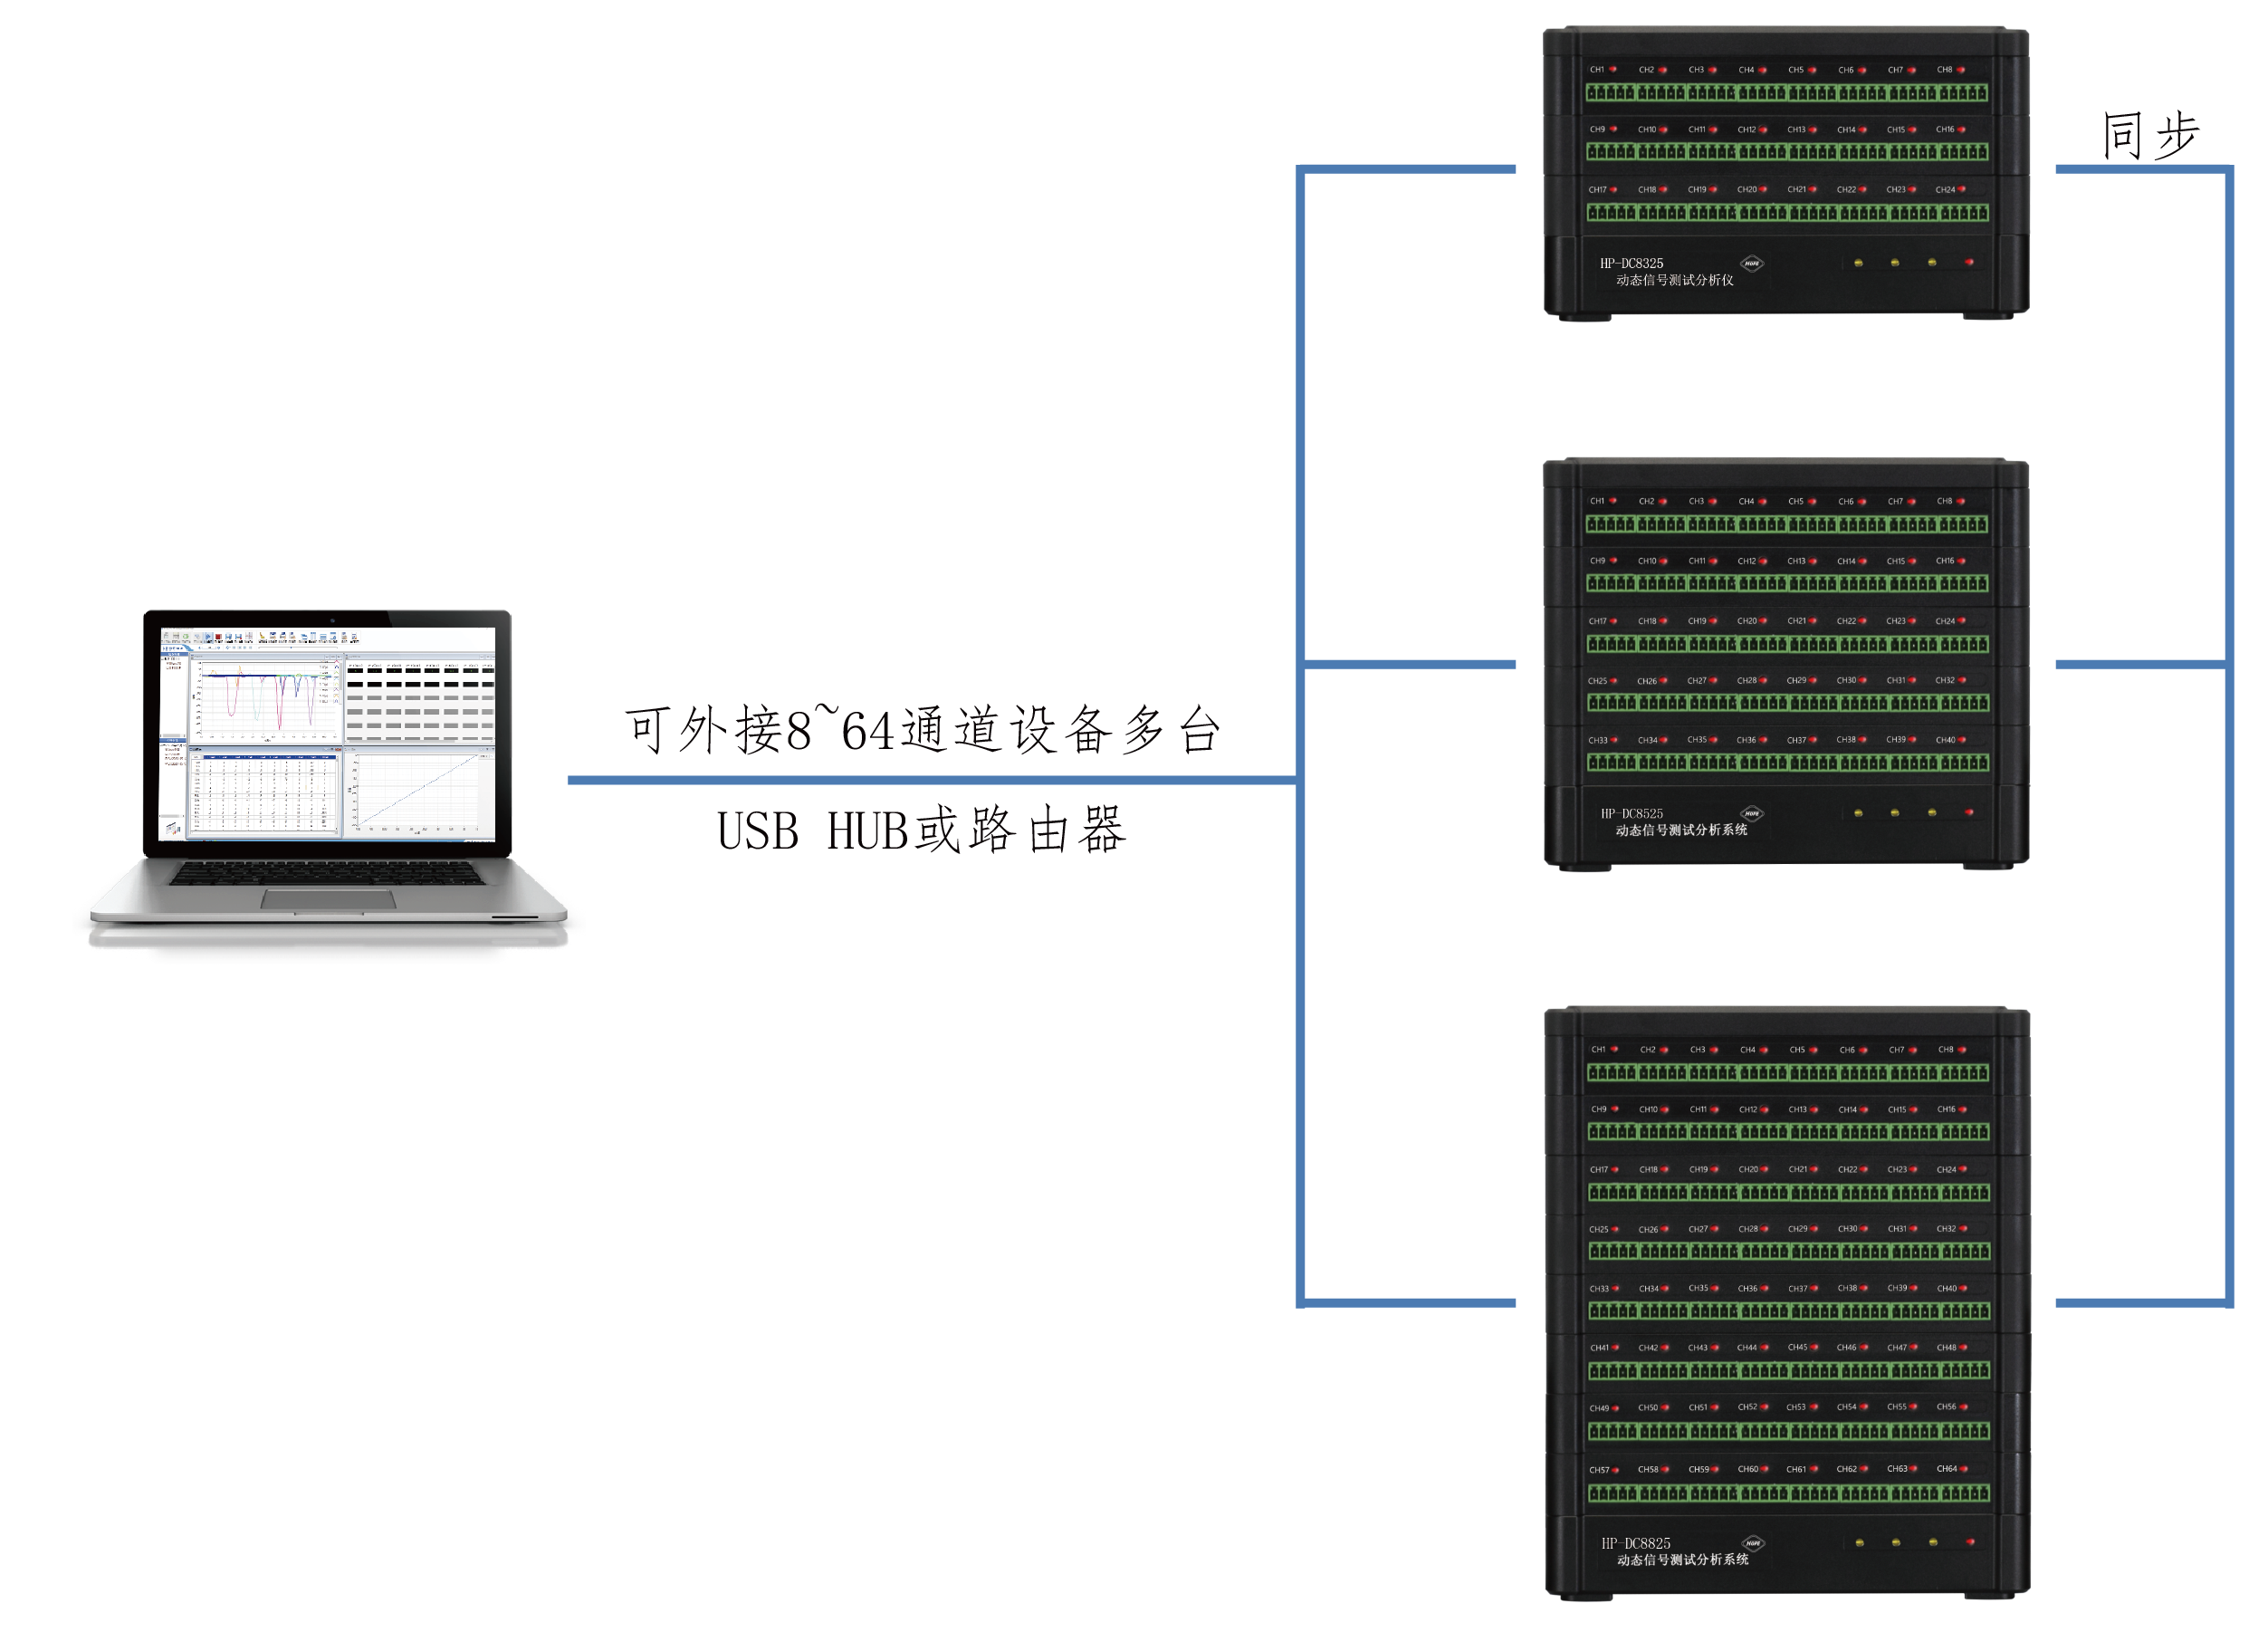2268x1632 pixels.
Task: Click the logo badge on HP-DC8325 unit
Action: pos(1751,264)
